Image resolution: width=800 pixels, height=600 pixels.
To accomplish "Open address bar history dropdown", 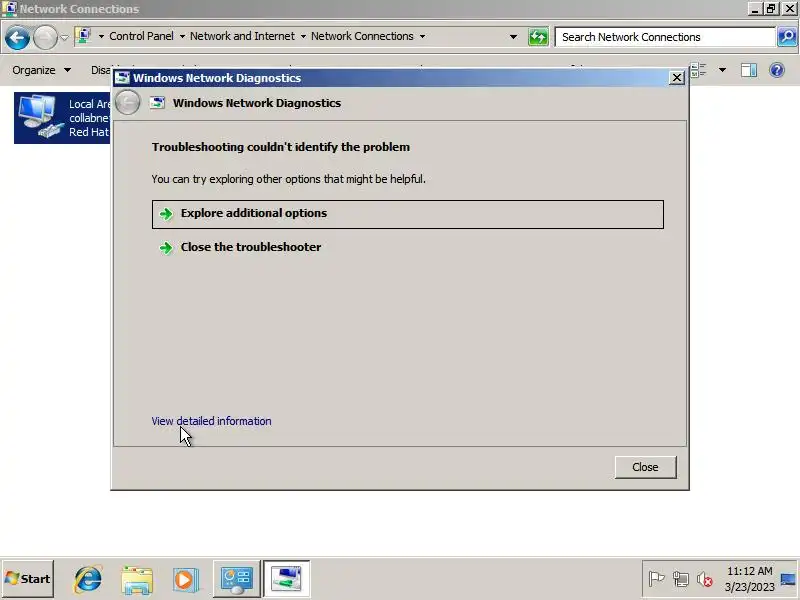I will pos(513,37).
